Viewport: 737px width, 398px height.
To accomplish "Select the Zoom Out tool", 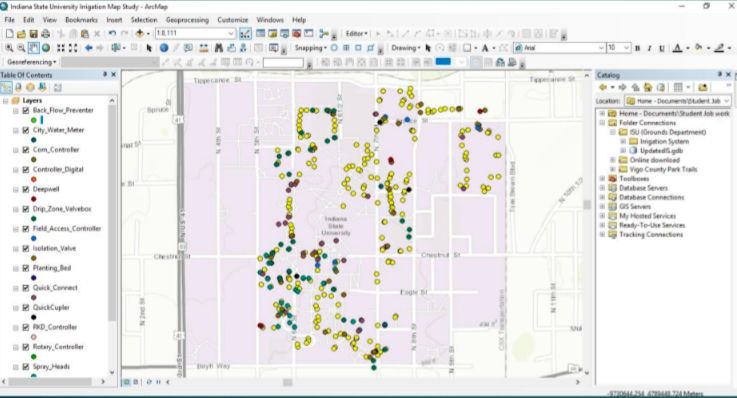I will [21, 48].
